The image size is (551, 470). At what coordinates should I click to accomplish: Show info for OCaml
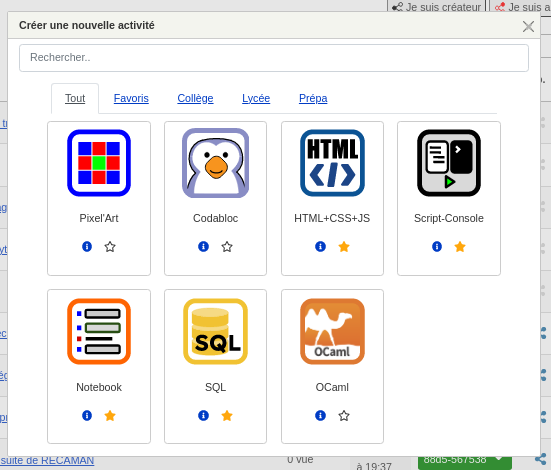pos(320,416)
